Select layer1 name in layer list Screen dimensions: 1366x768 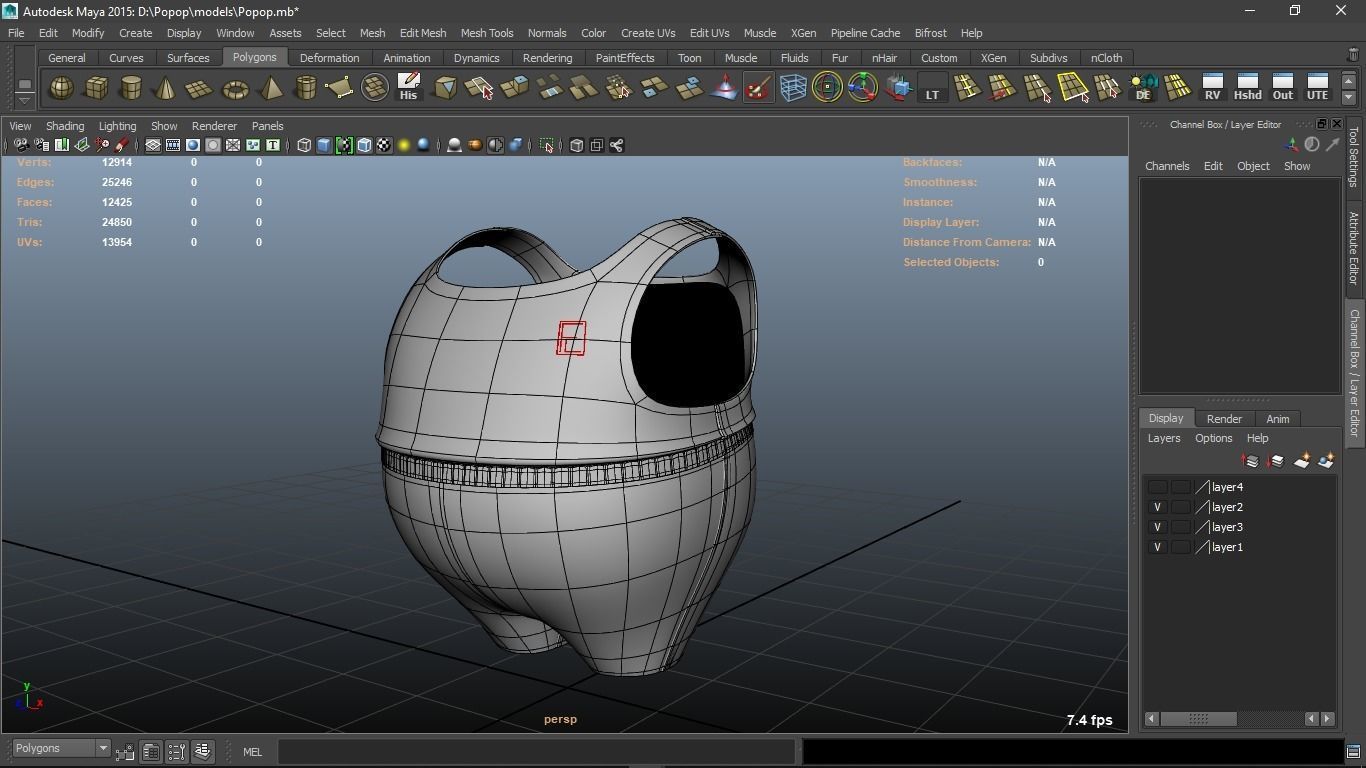click(1227, 547)
